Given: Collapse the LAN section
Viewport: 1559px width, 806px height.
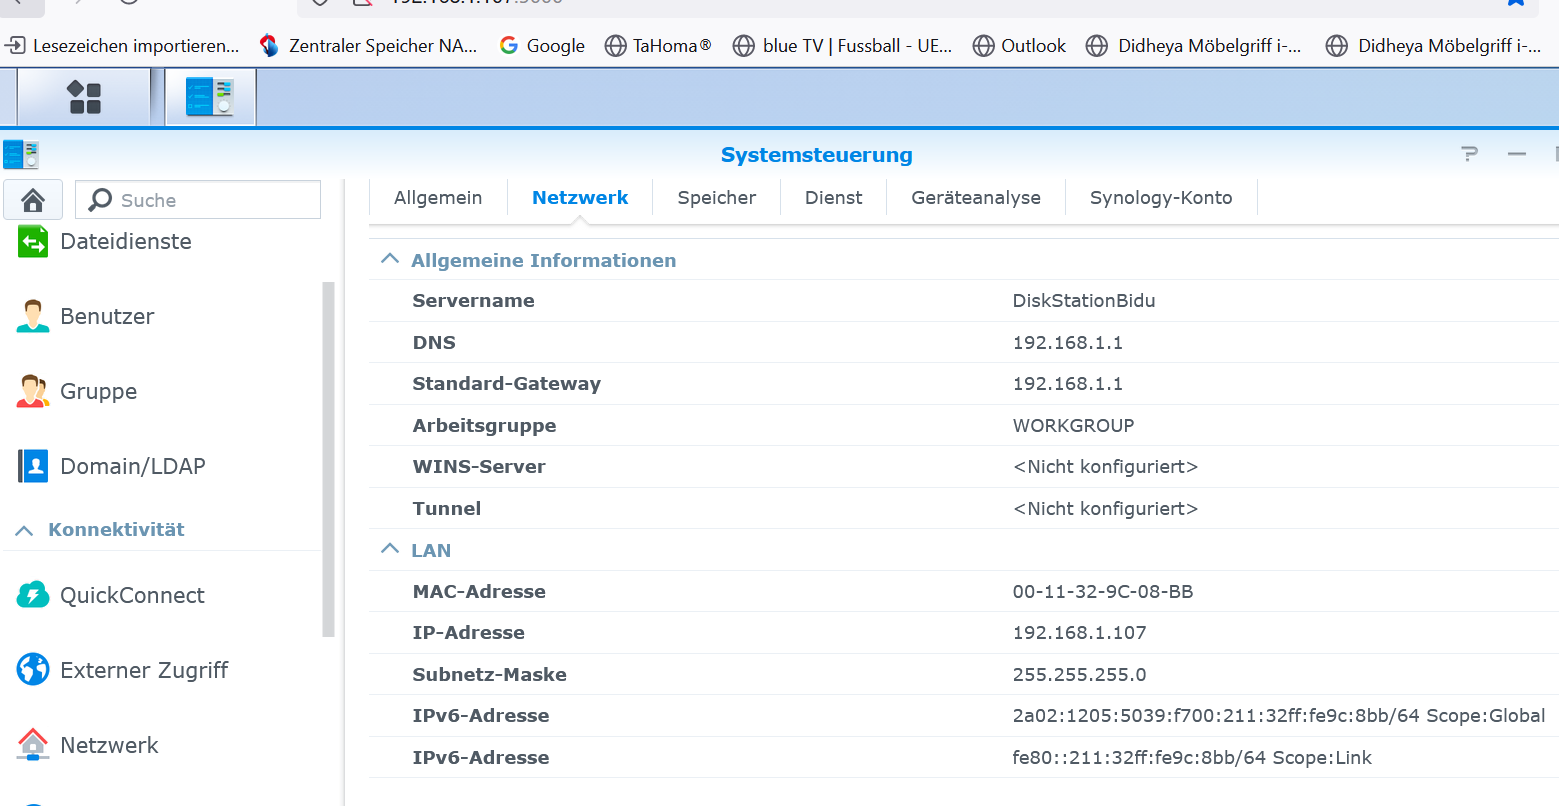Looking at the screenshot, I should pyautogui.click(x=390, y=550).
